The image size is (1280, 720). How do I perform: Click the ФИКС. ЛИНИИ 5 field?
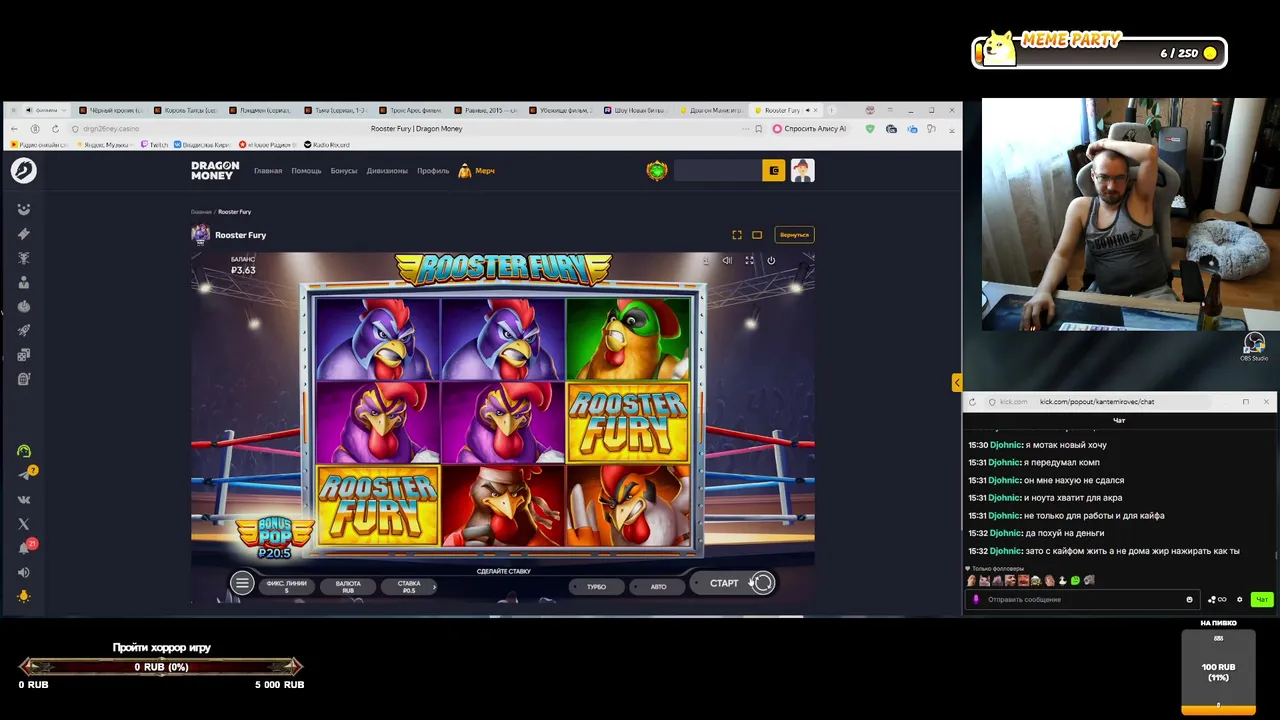click(x=286, y=587)
